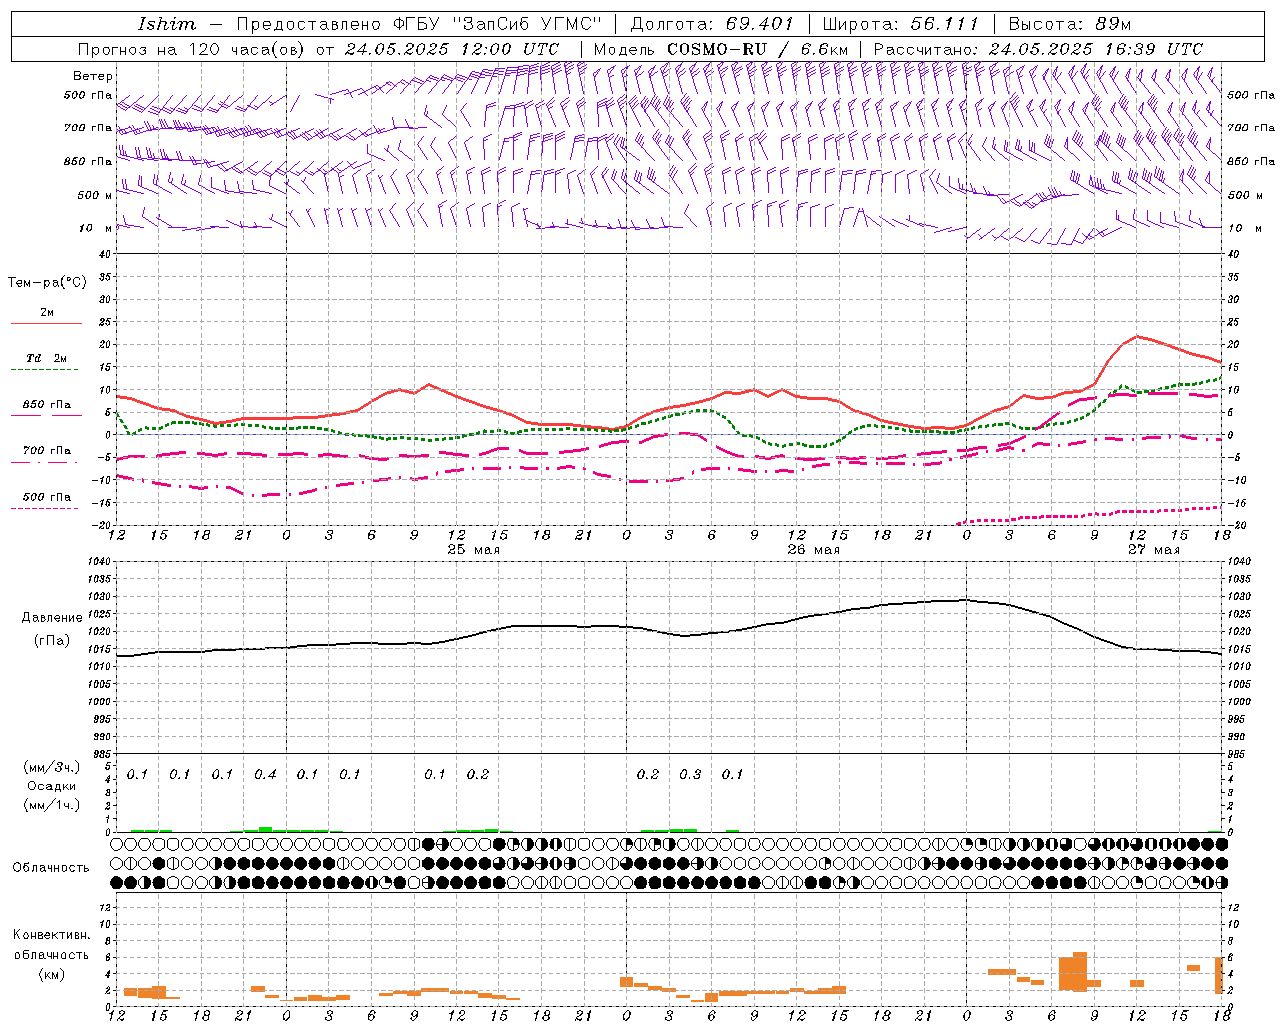
Task: Click the "25 мая" date label
Action: coord(474,550)
